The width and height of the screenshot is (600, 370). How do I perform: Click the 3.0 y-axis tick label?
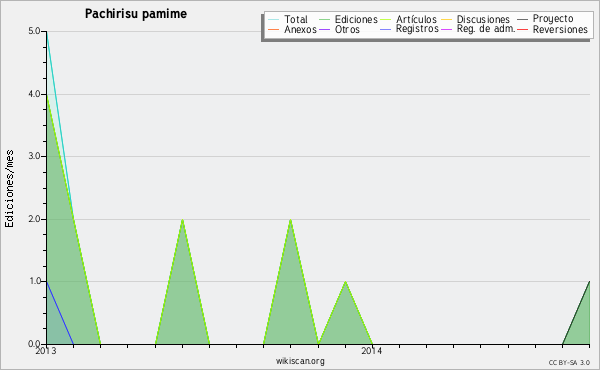pyautogui.click(x=34, y=156)
